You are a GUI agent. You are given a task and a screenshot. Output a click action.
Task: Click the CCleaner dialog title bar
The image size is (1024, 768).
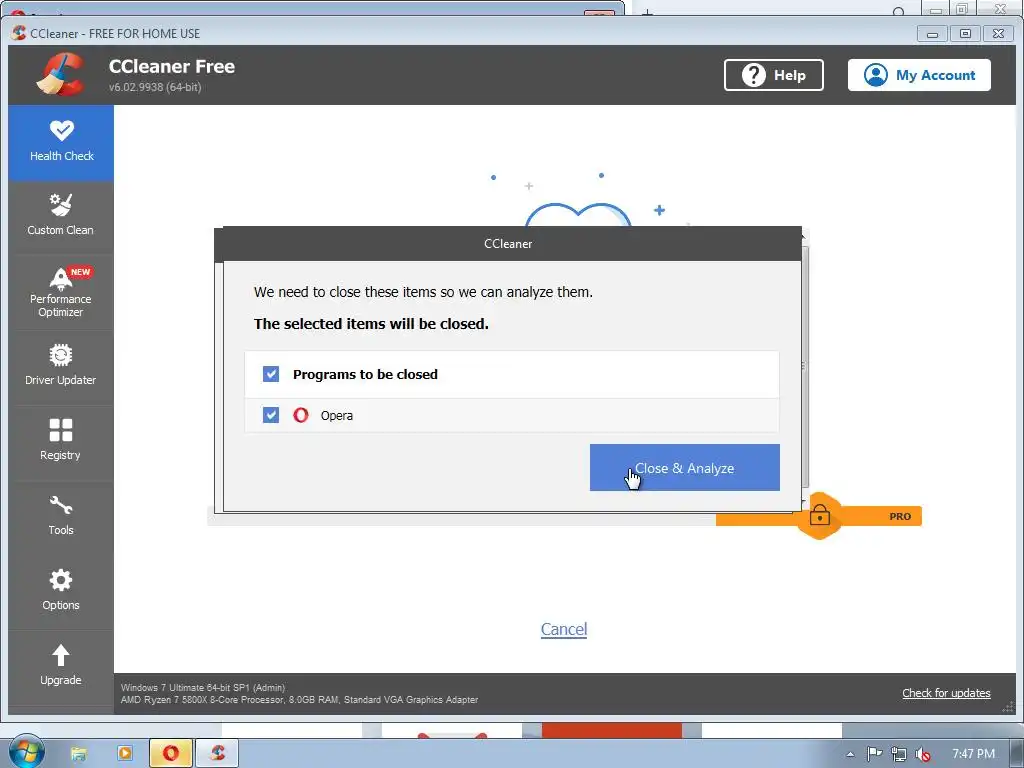(x=508, y=244)
